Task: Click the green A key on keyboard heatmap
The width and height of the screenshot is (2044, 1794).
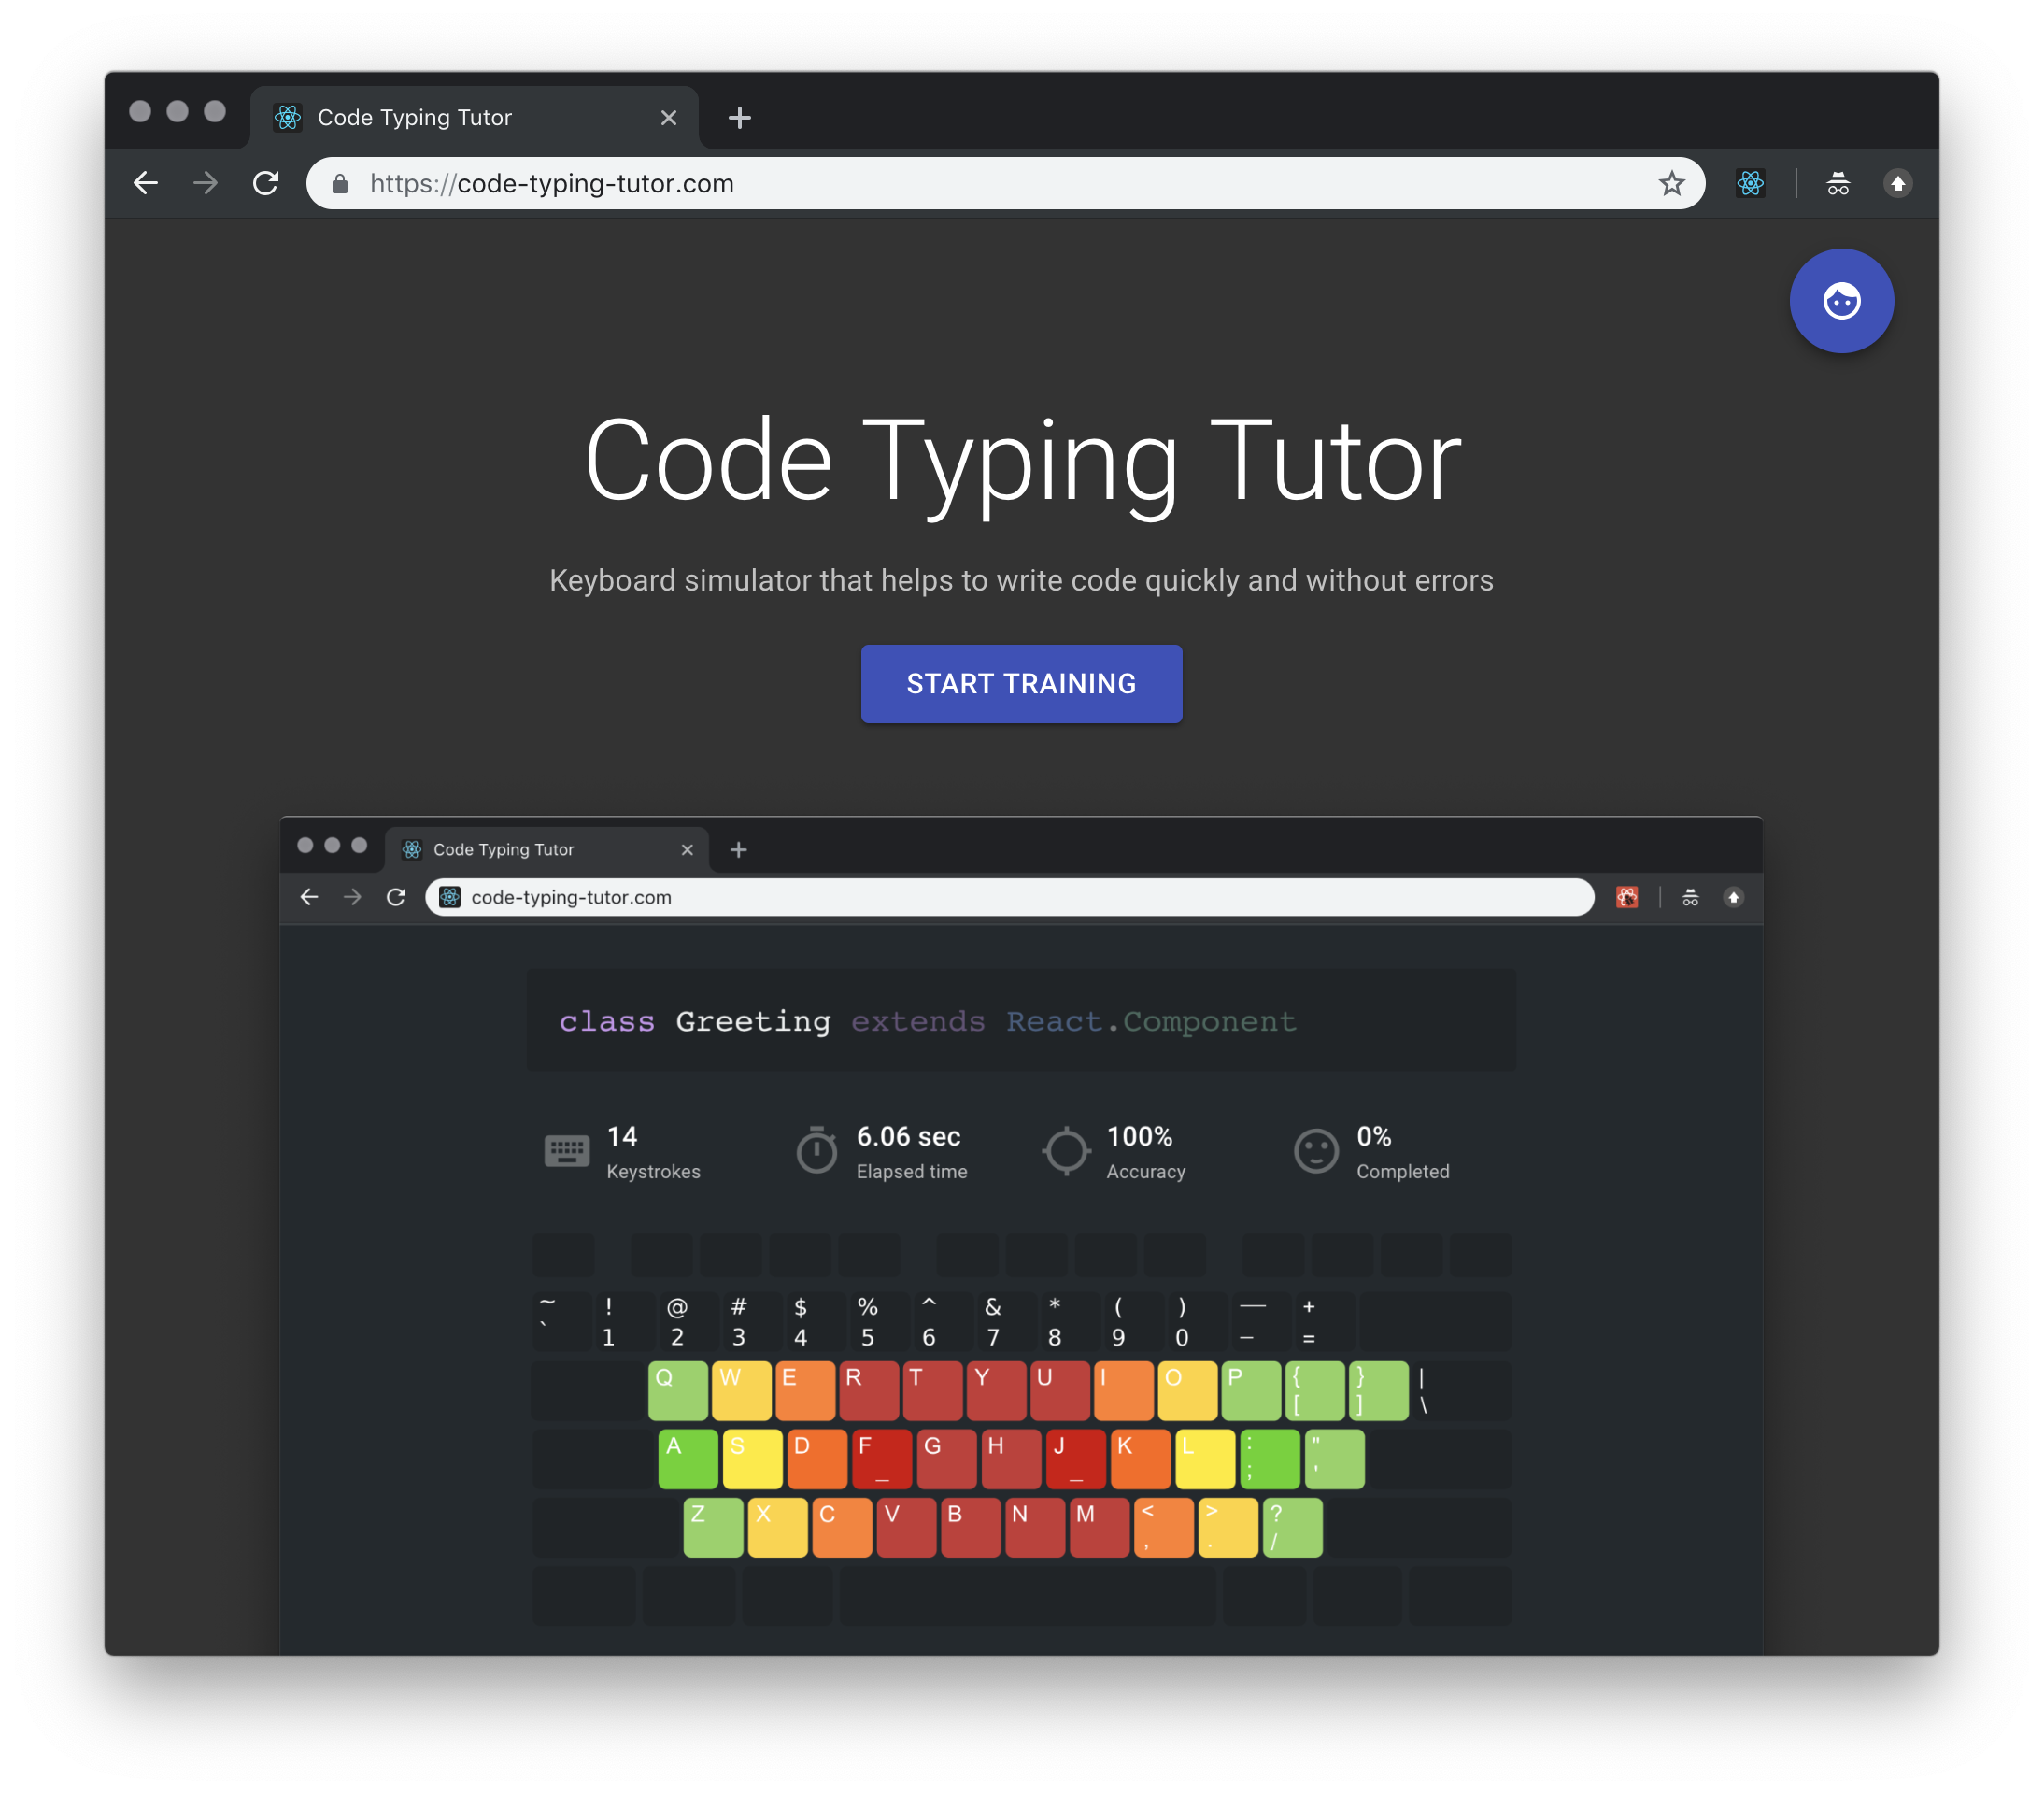Action: [687, 1458]
